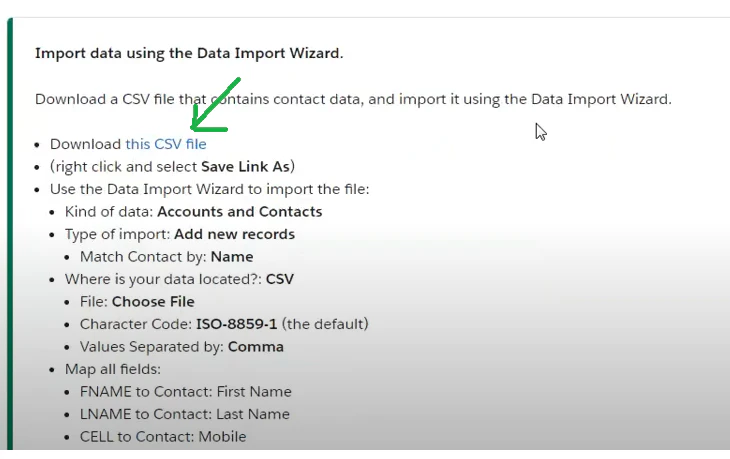The image size is (730, 459).
Task: Click the 'Values Separated by: Comma' line
Action: [x=182, y=347]
